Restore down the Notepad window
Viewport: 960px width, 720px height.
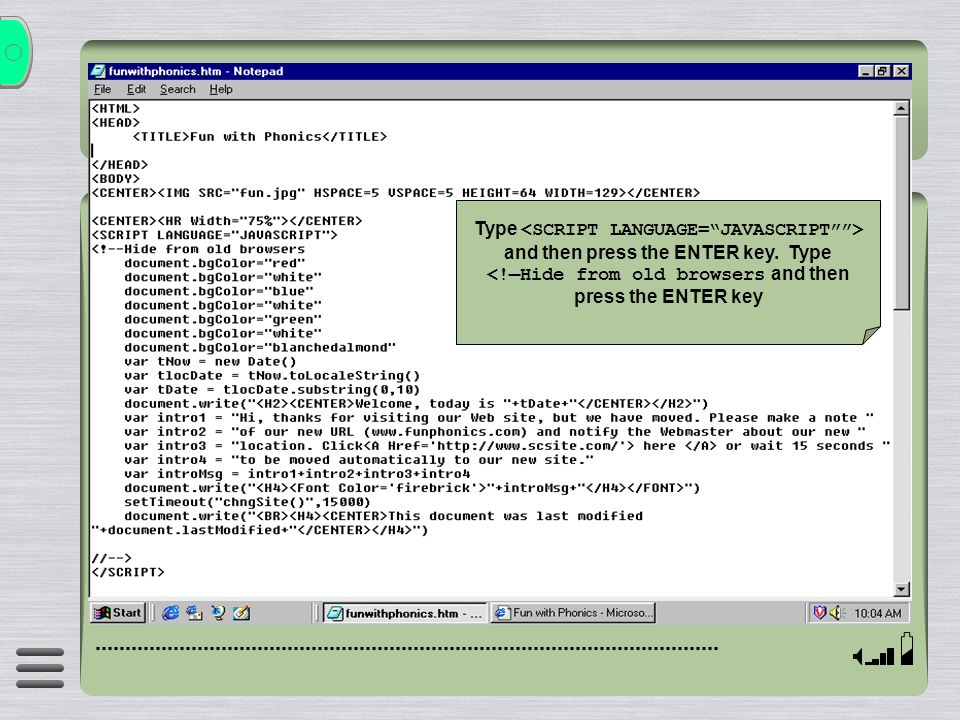coord(882,71)
